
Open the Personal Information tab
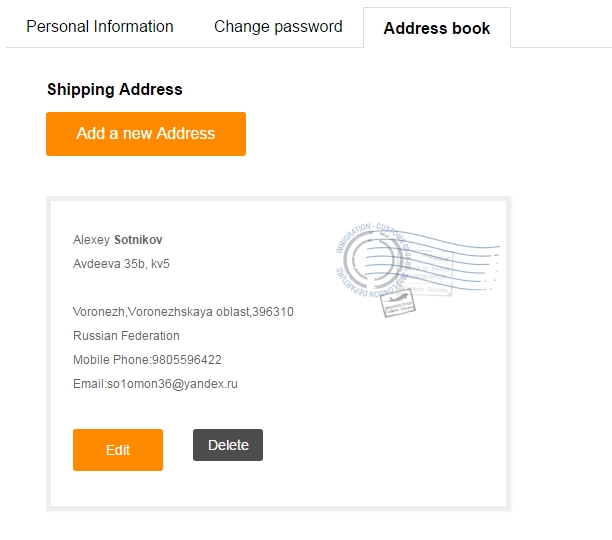point(100,27)
